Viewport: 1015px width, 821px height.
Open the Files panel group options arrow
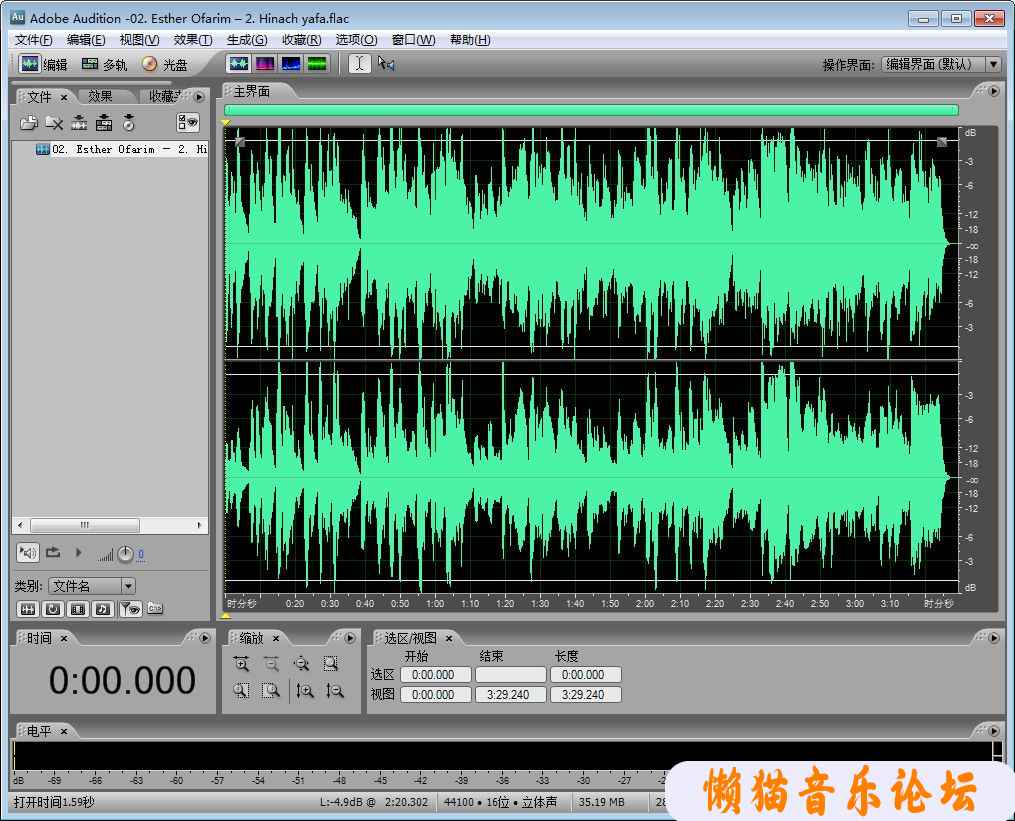(199, 97)
